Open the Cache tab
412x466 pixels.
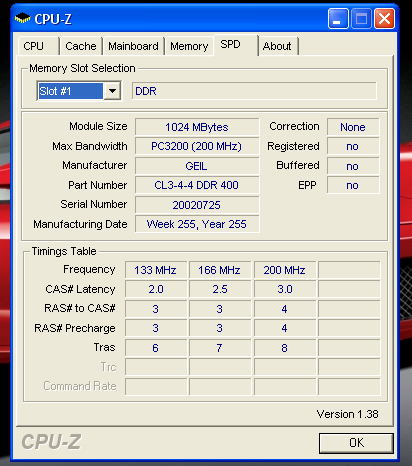tap(81, 46)
